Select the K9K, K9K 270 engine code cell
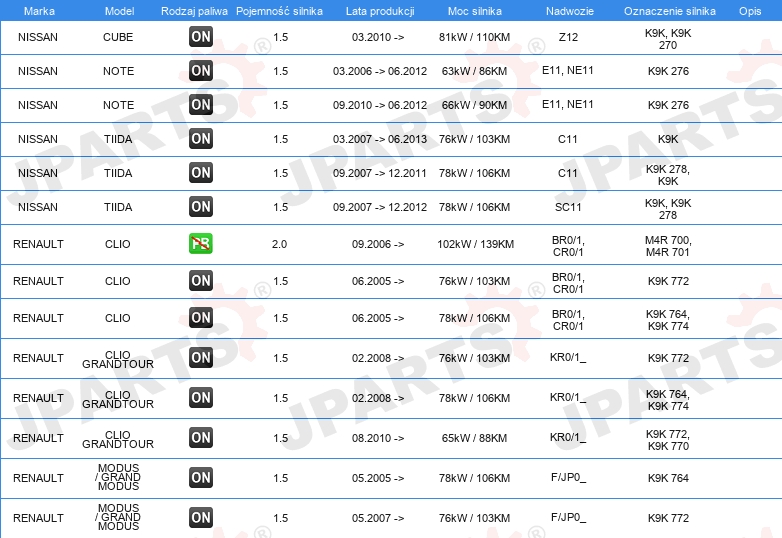This screenshot has width=782, height=538. tap(668, 39)
